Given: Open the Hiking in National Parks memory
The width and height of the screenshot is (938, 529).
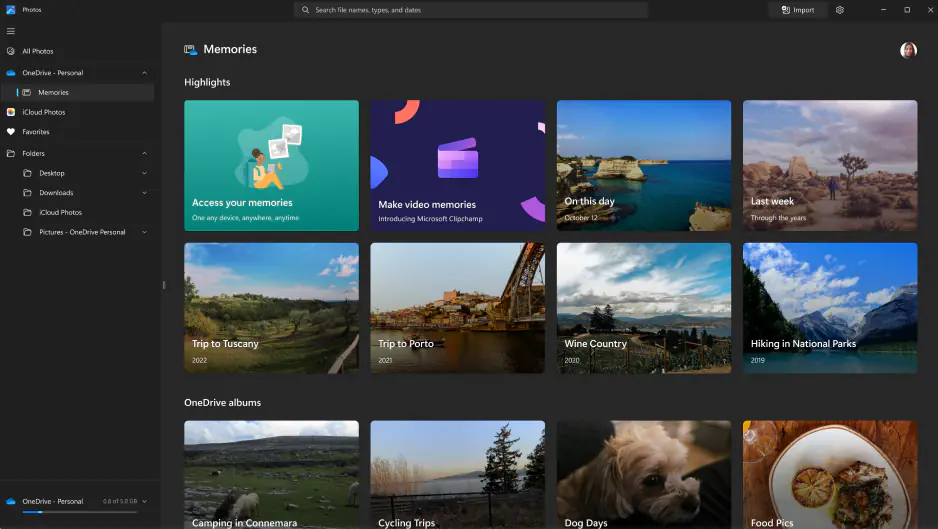Looking at the screenshot, I should (830, 308).
